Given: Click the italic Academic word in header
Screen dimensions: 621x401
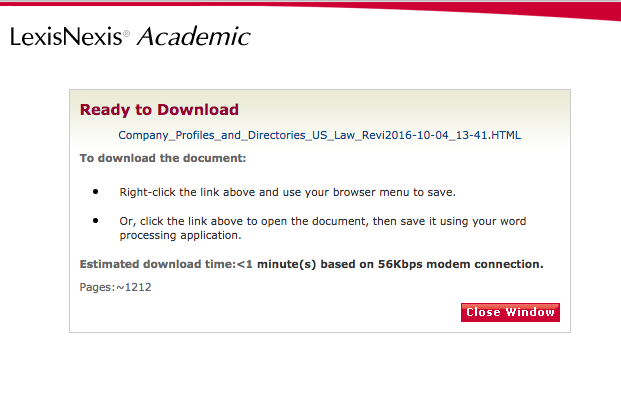Looking at the screenshot, I should click(194, 36).
